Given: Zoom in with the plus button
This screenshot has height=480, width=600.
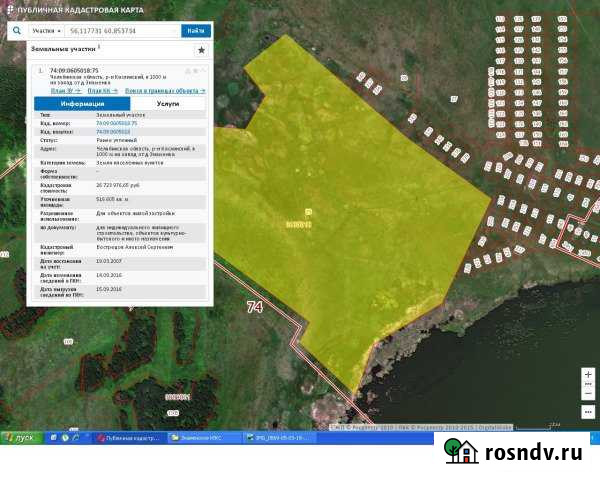Looking at the screenshot, I should (588, 373).
